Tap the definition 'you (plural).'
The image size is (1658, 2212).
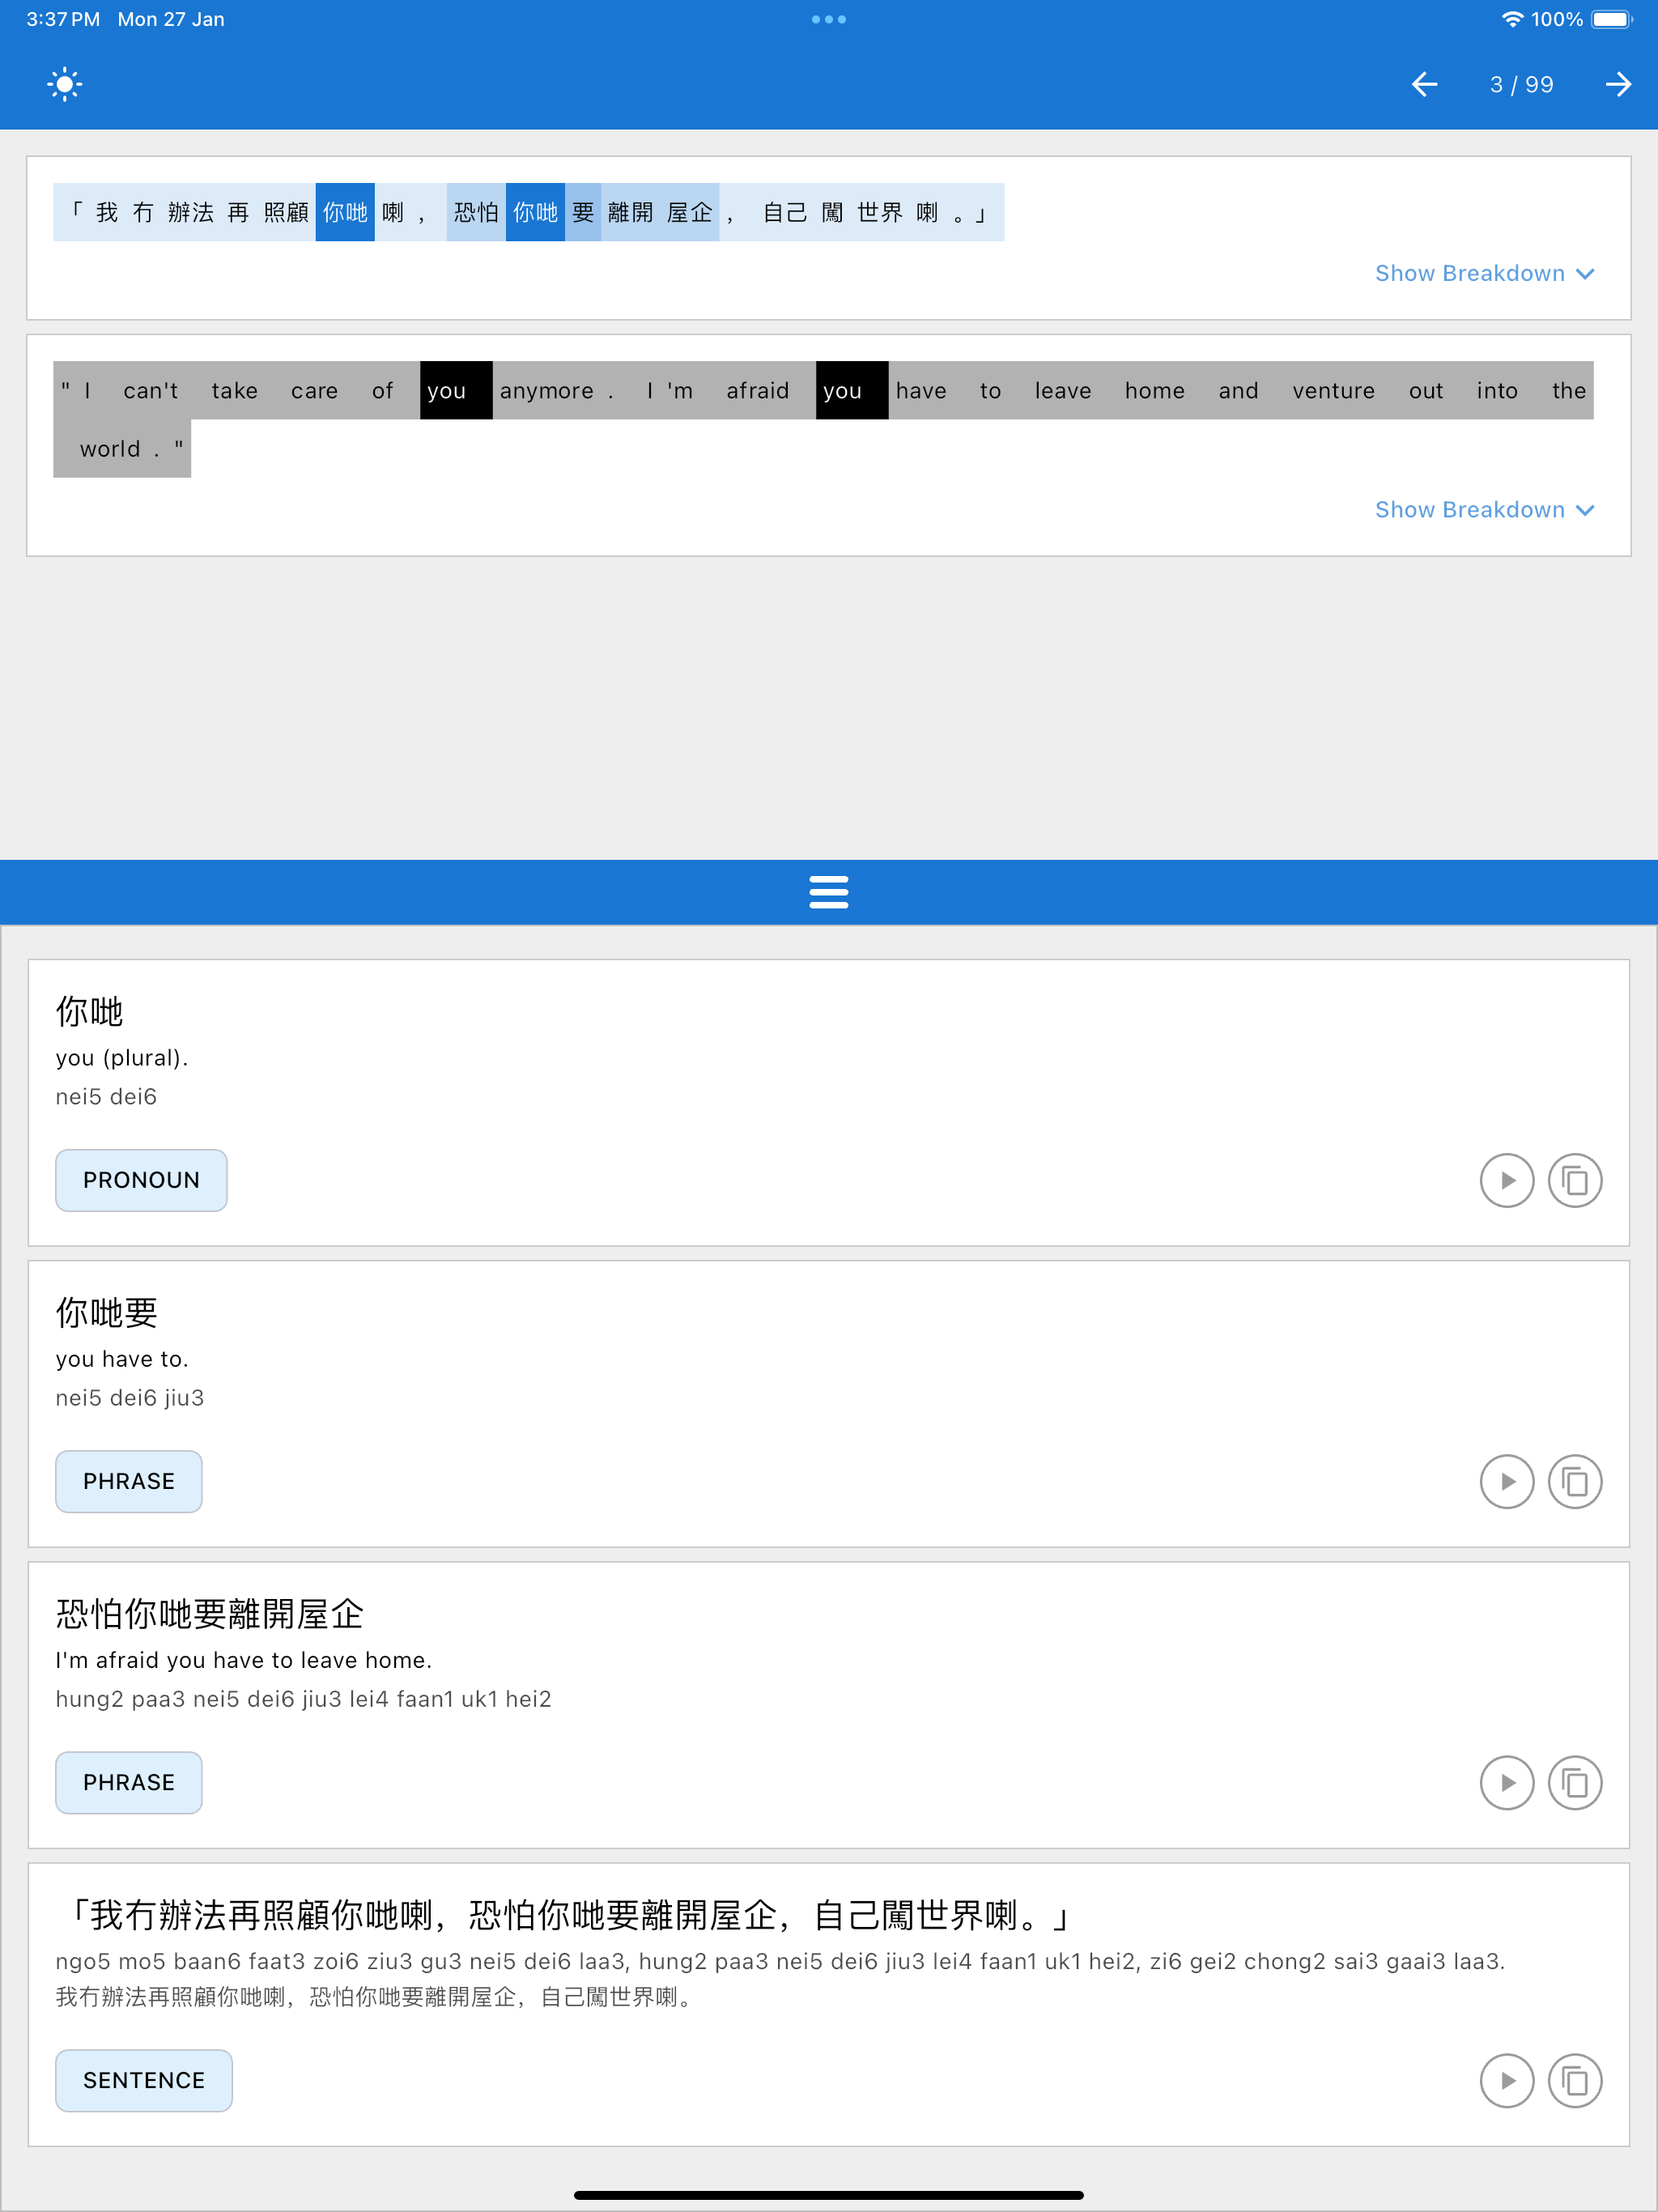pos(122,1058)
